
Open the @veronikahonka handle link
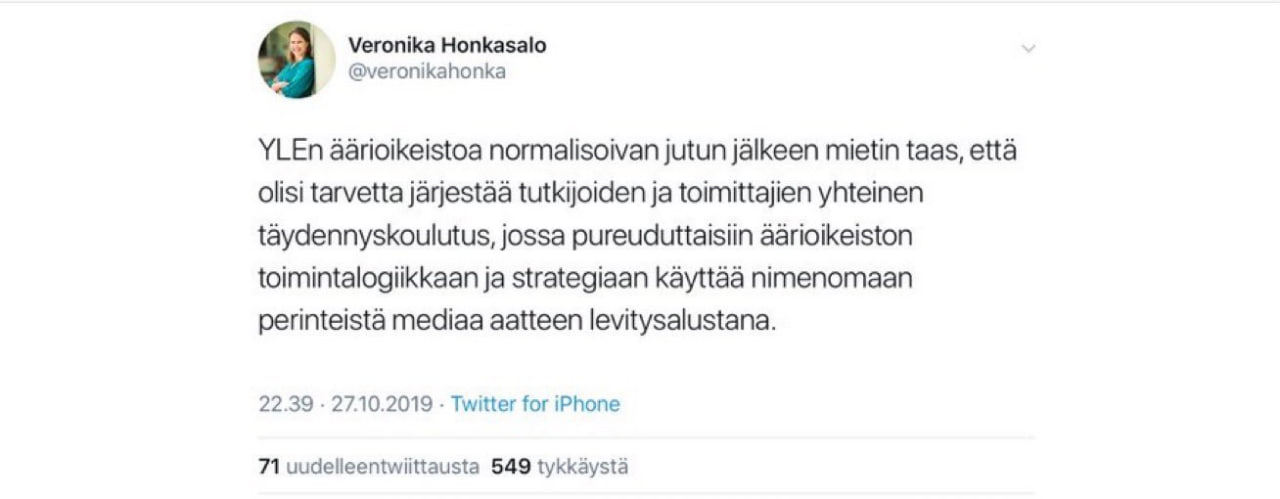427,72
